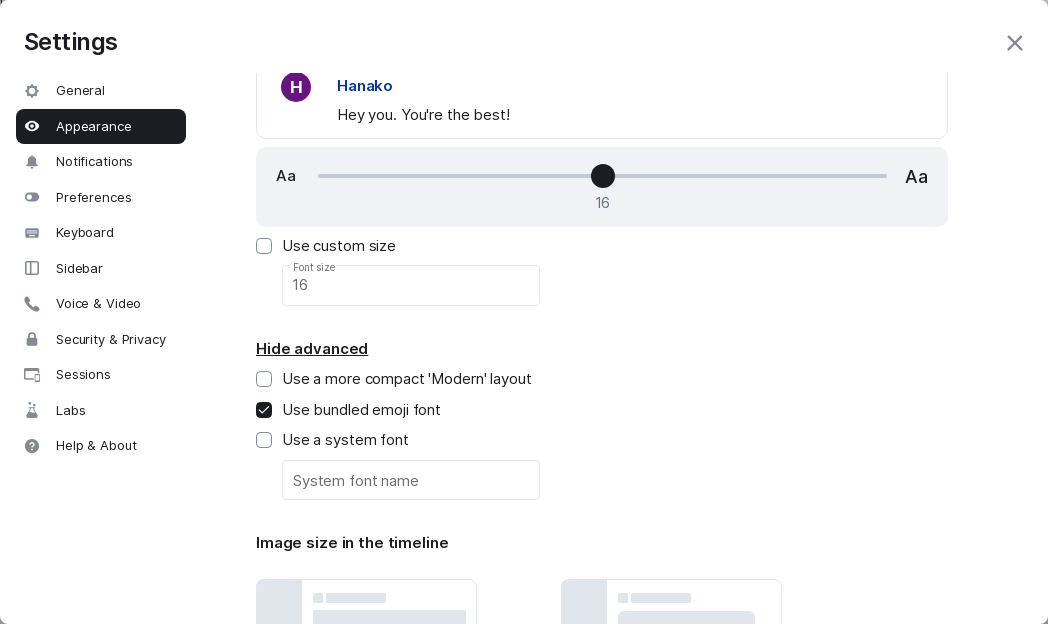Click the lock icon for Security & Privacy
This screenshot has height=624, width=1048.
32,340
